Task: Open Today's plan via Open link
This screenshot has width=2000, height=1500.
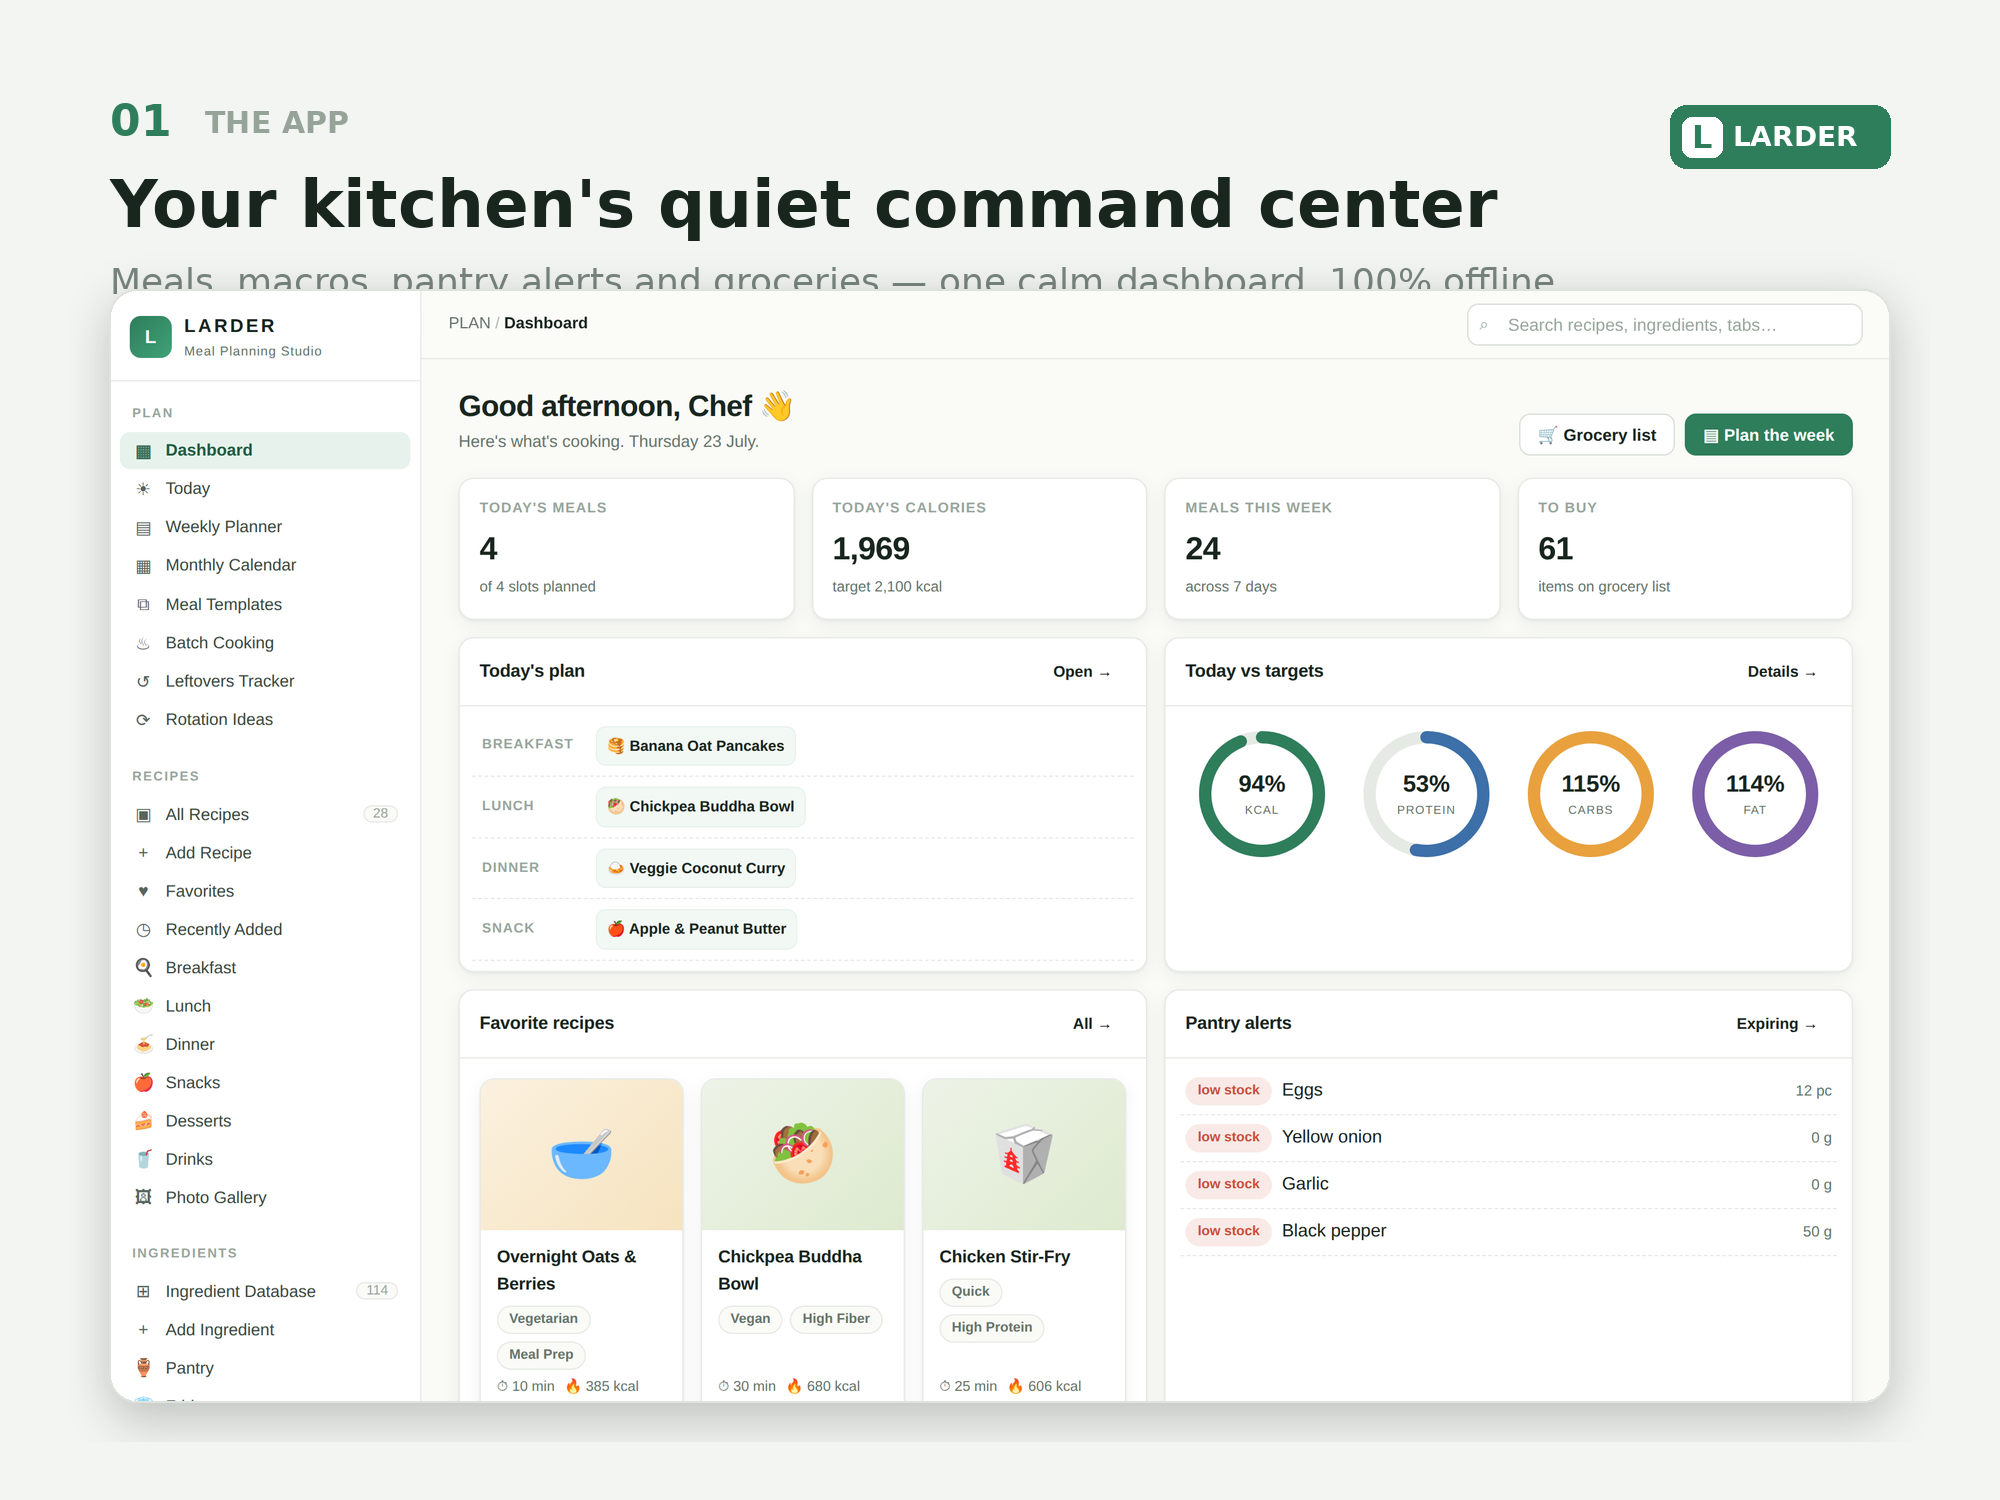Action: 1082,672
